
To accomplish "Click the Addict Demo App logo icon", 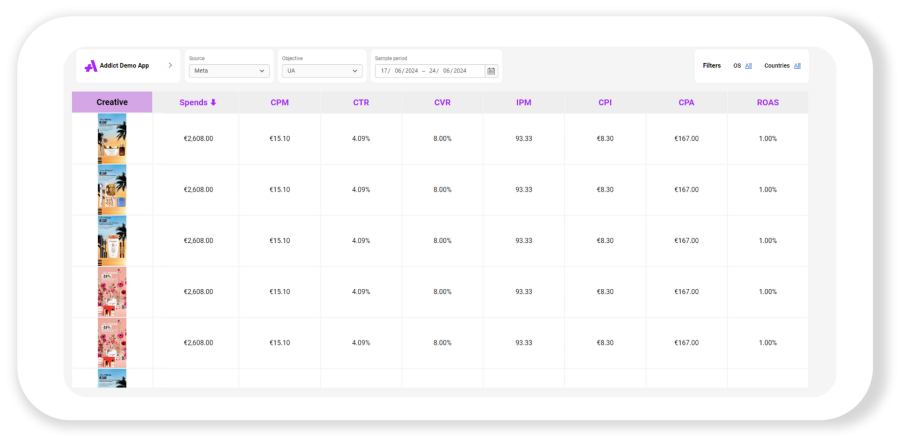I will click(x=90, y=66).
